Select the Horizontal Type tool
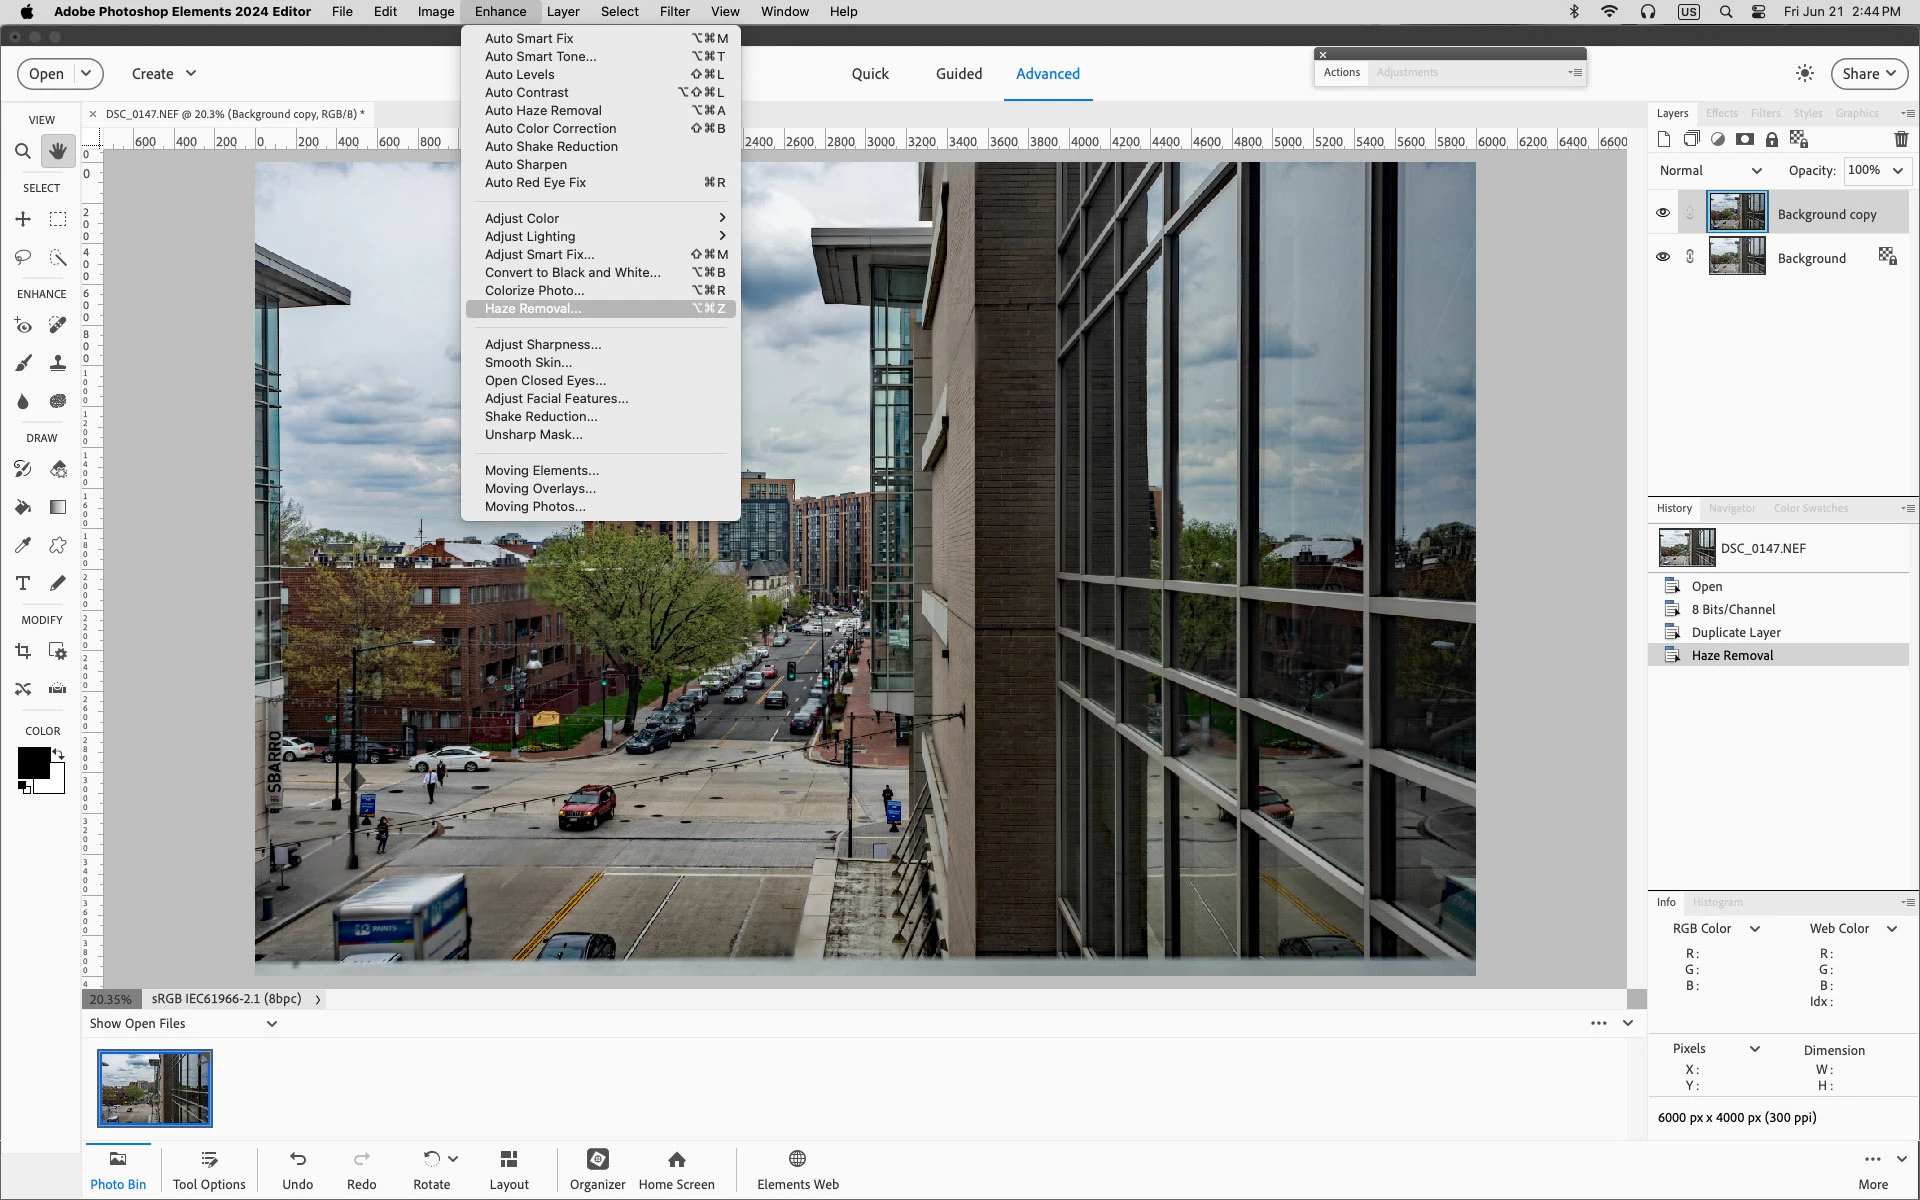The width and height of the screenshot is (1920, 1200). pyautogui.click(x=22, y=583)
